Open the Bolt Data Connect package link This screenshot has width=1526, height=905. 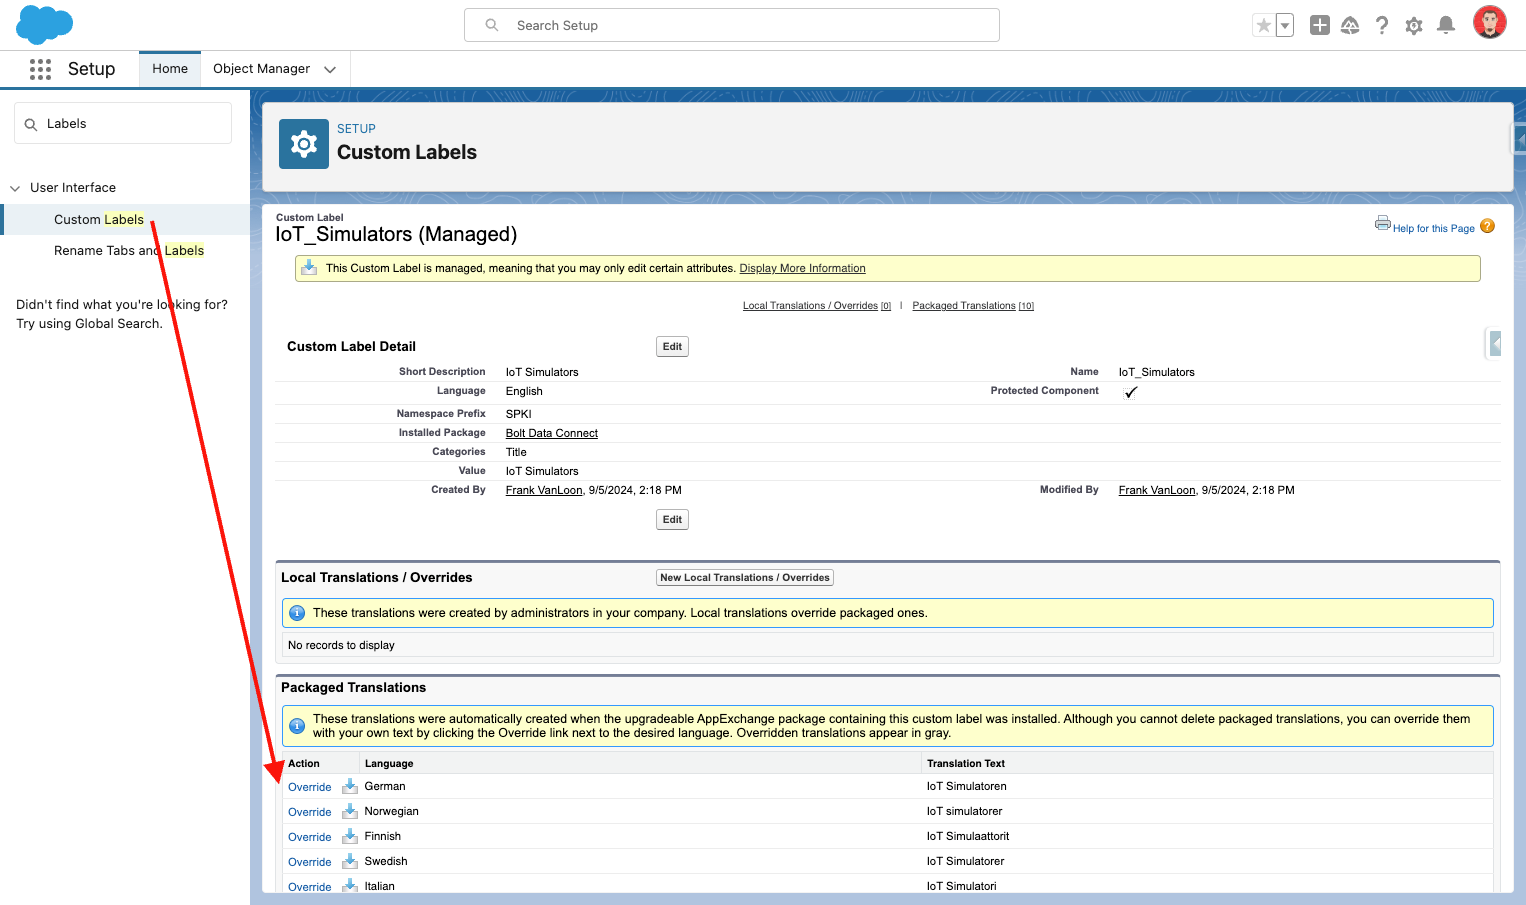click(x=552, y=433)
